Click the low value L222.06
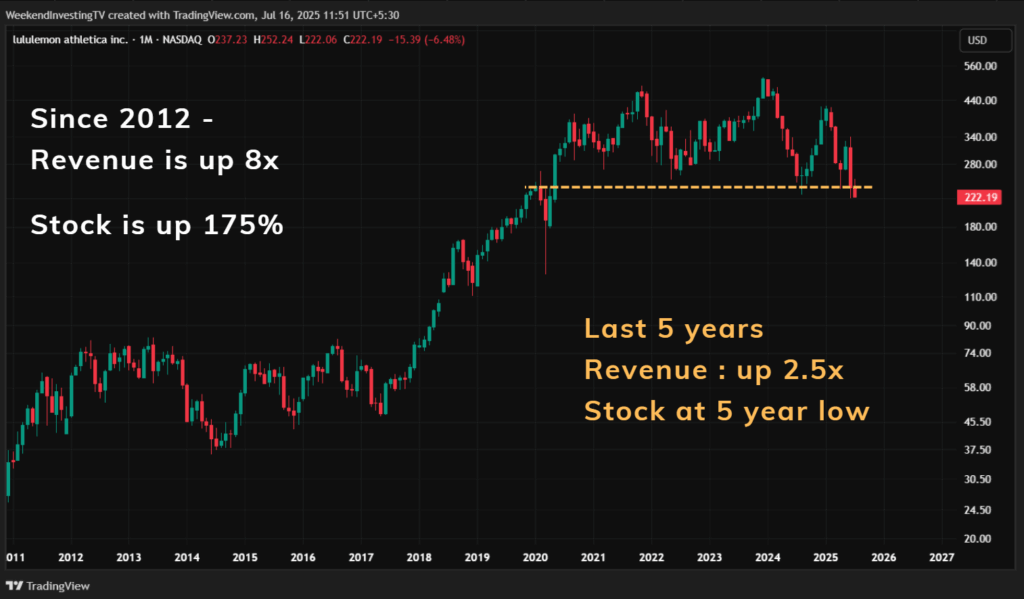This screenshot has width=1024, height=599. point(318,40)
